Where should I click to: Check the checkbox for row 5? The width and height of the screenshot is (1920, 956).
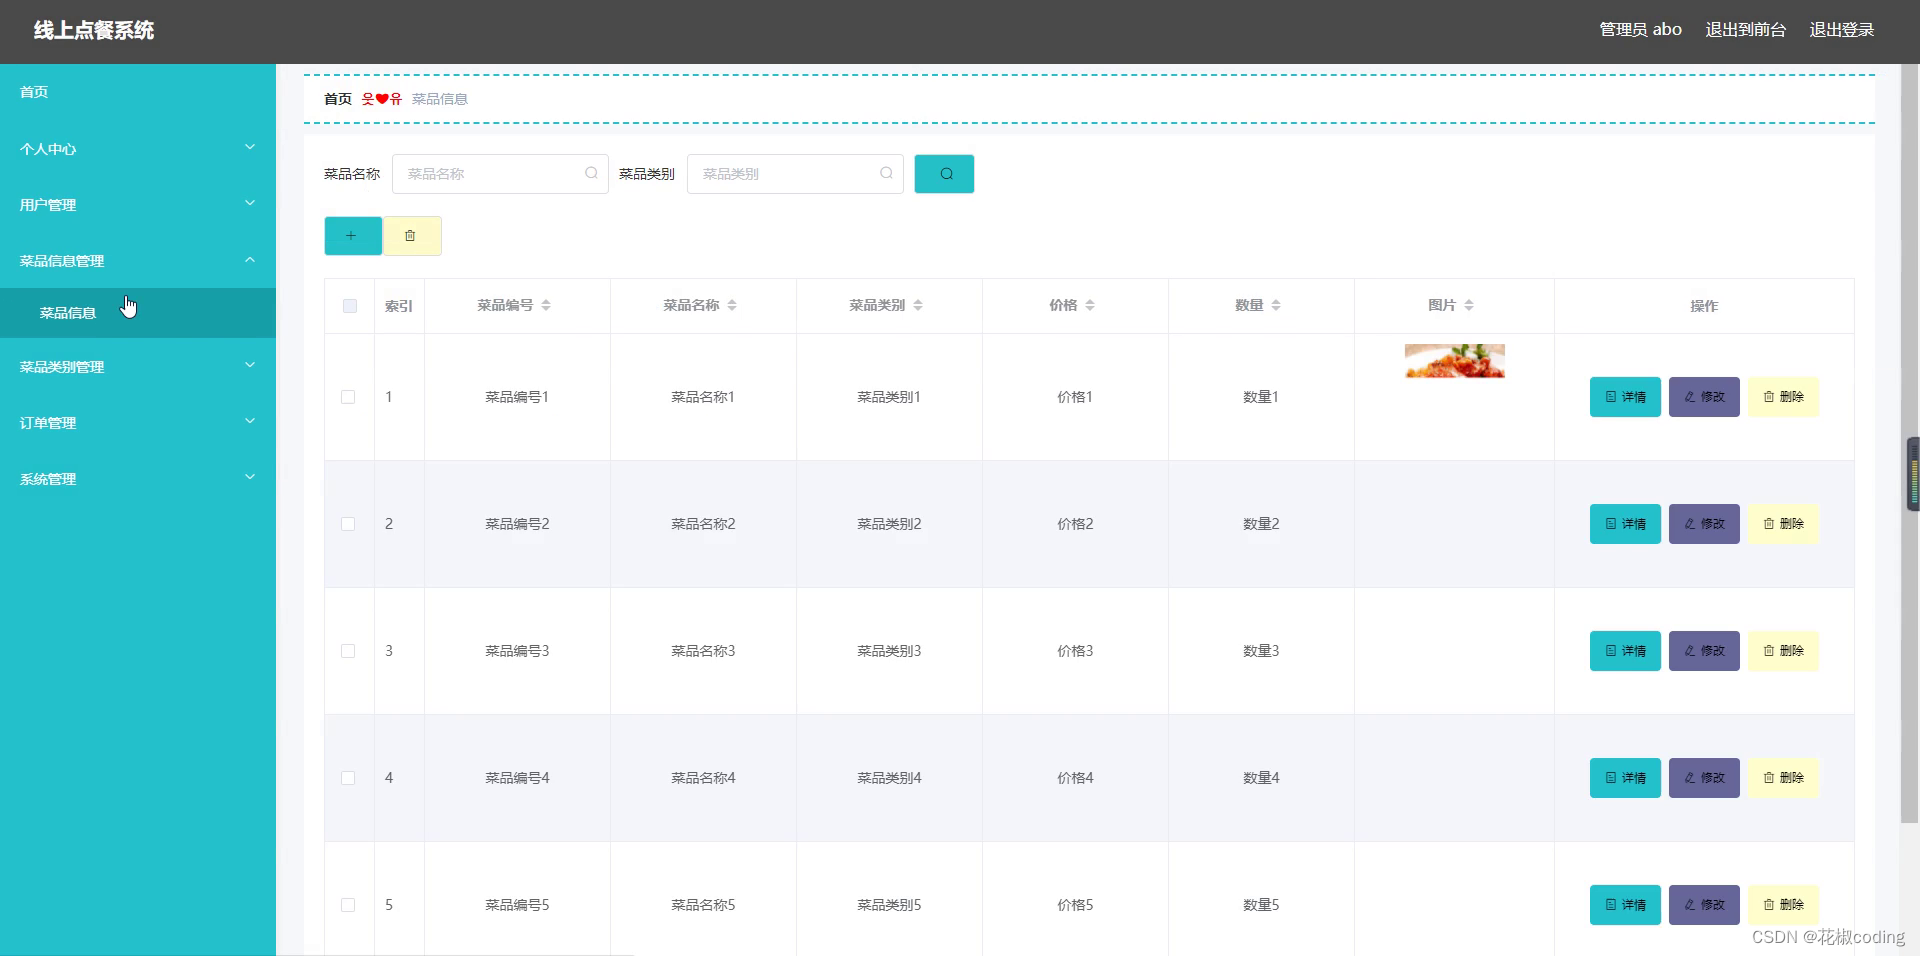pyautogui.click(x=348, y=905)
